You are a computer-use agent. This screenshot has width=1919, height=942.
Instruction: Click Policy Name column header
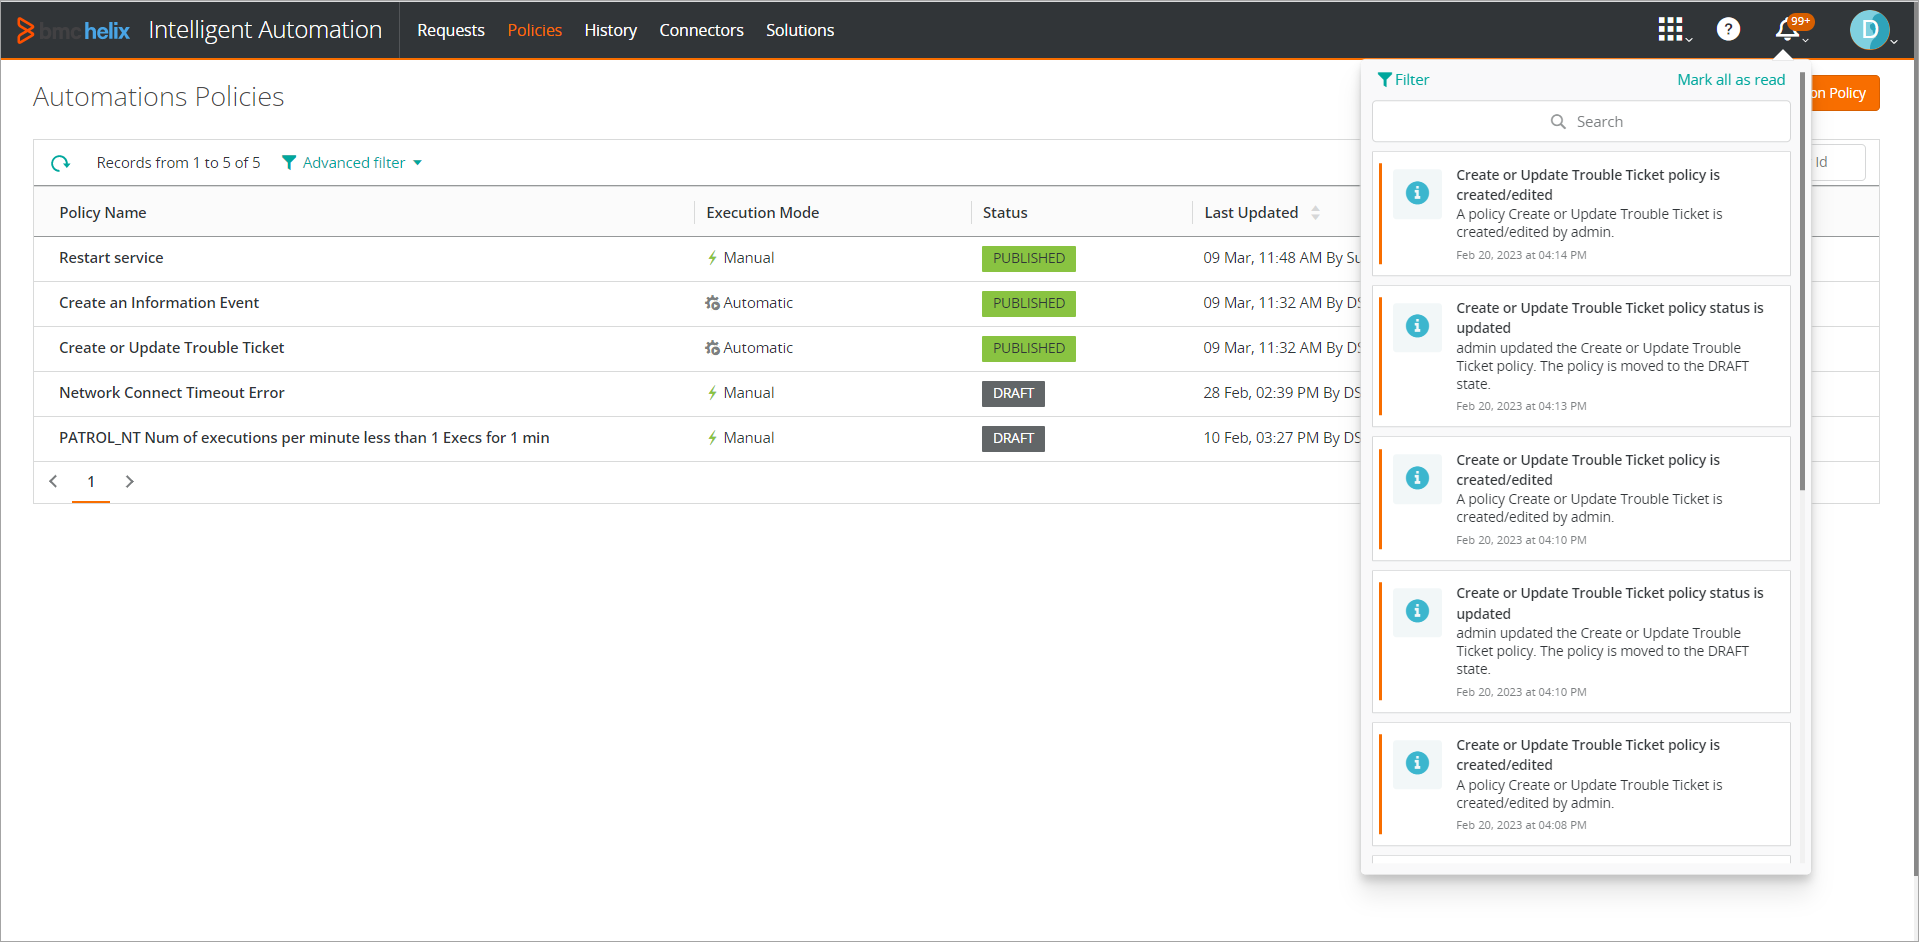coord(103,213)
